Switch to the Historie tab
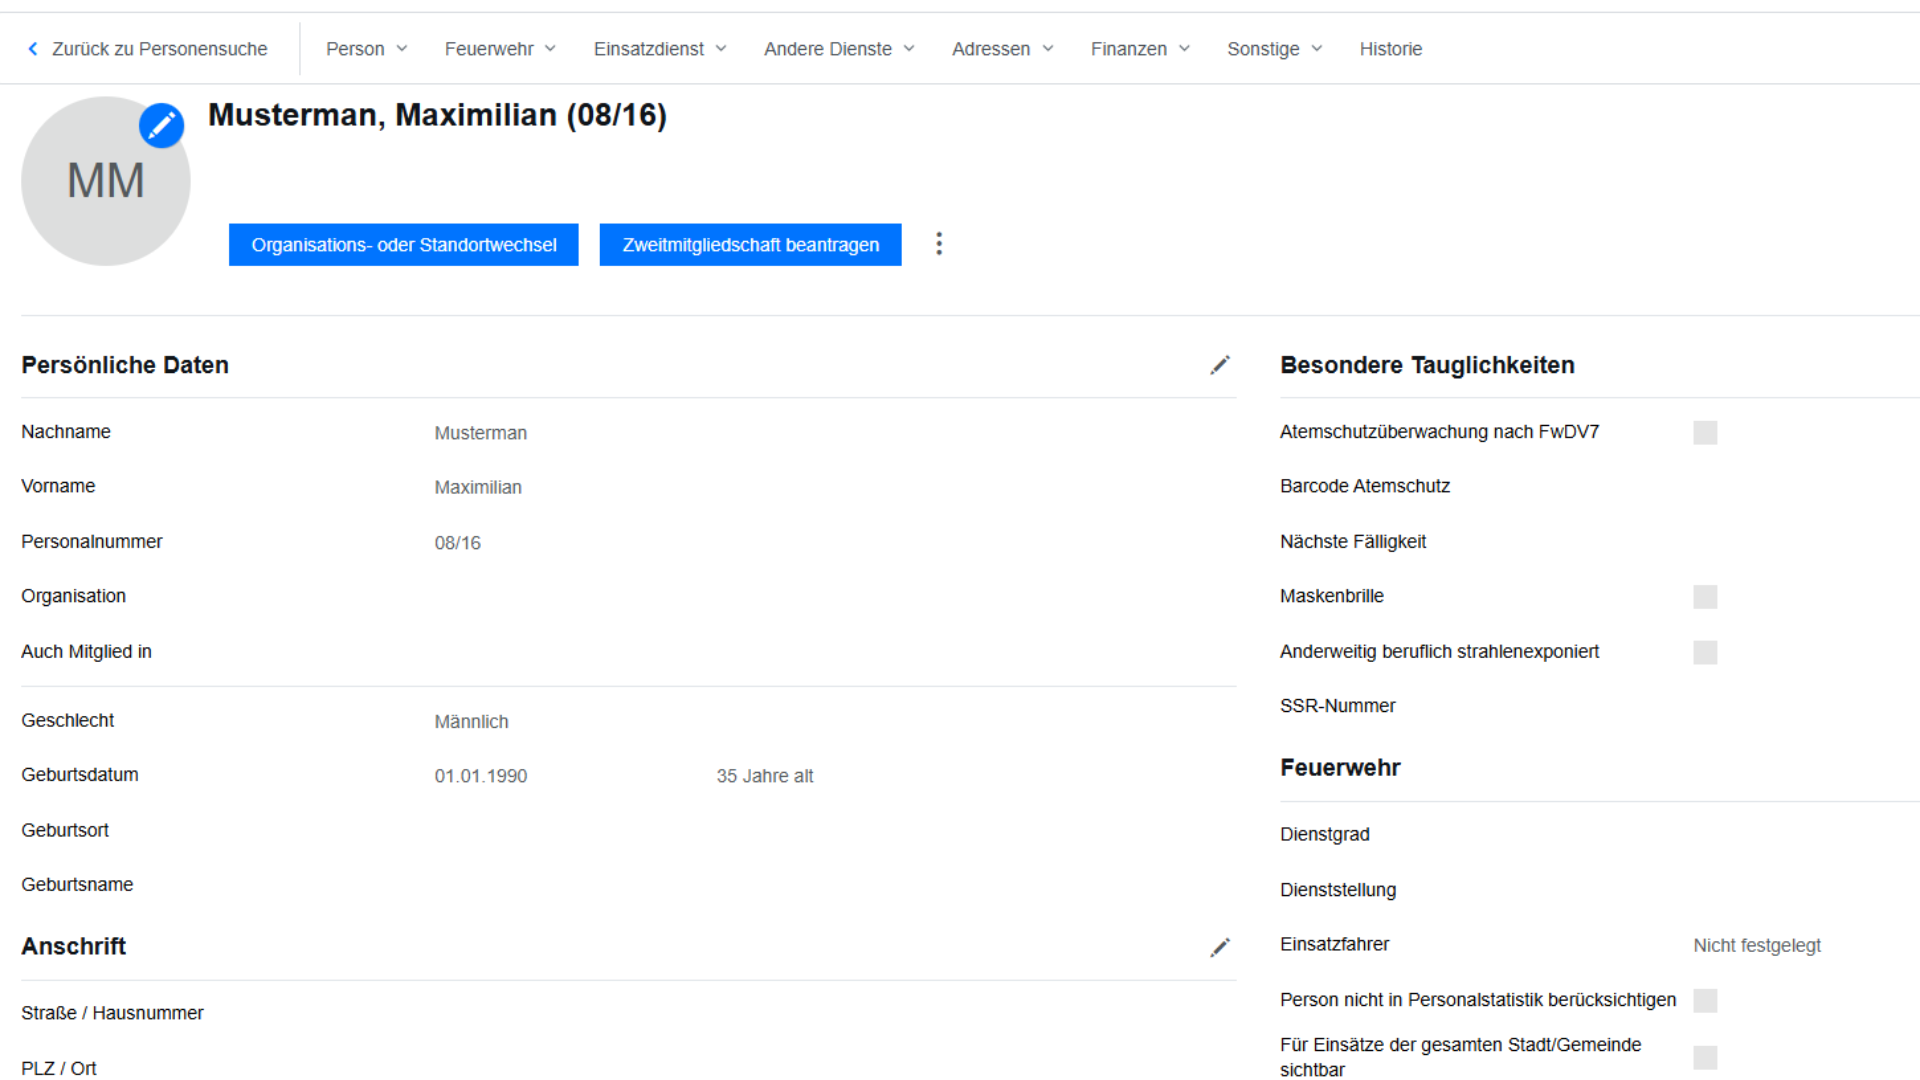This screenshot has width=1920, height=1080. pyautogui.click(x=1390, y=49)
